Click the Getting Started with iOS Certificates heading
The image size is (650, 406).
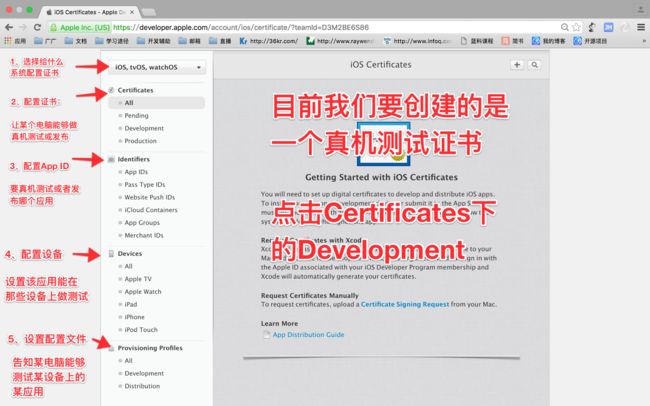tap(381, 177)
